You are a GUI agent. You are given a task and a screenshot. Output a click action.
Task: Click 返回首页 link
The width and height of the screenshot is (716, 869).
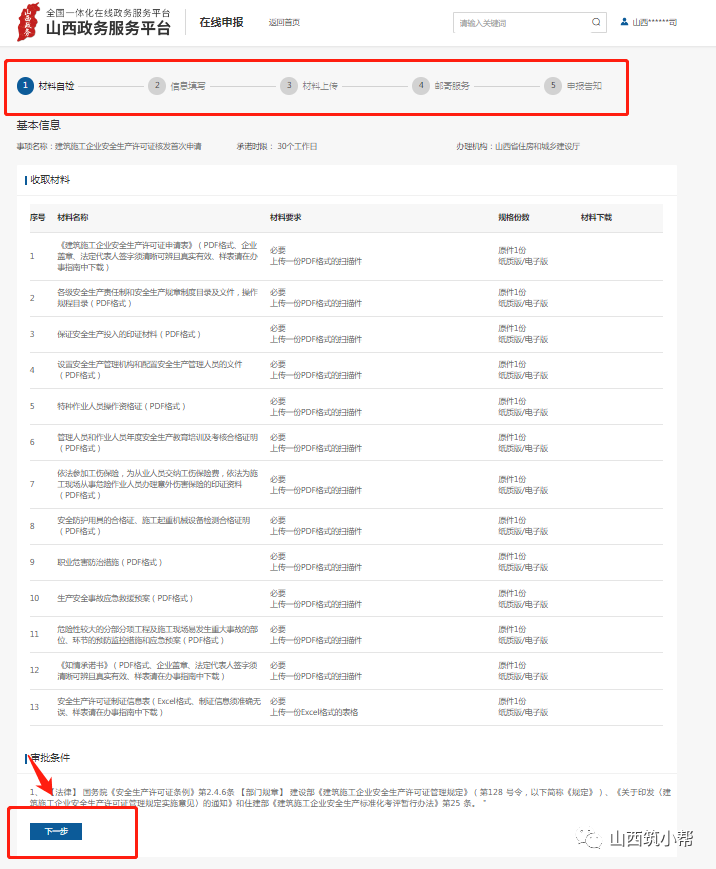point(284,22)
